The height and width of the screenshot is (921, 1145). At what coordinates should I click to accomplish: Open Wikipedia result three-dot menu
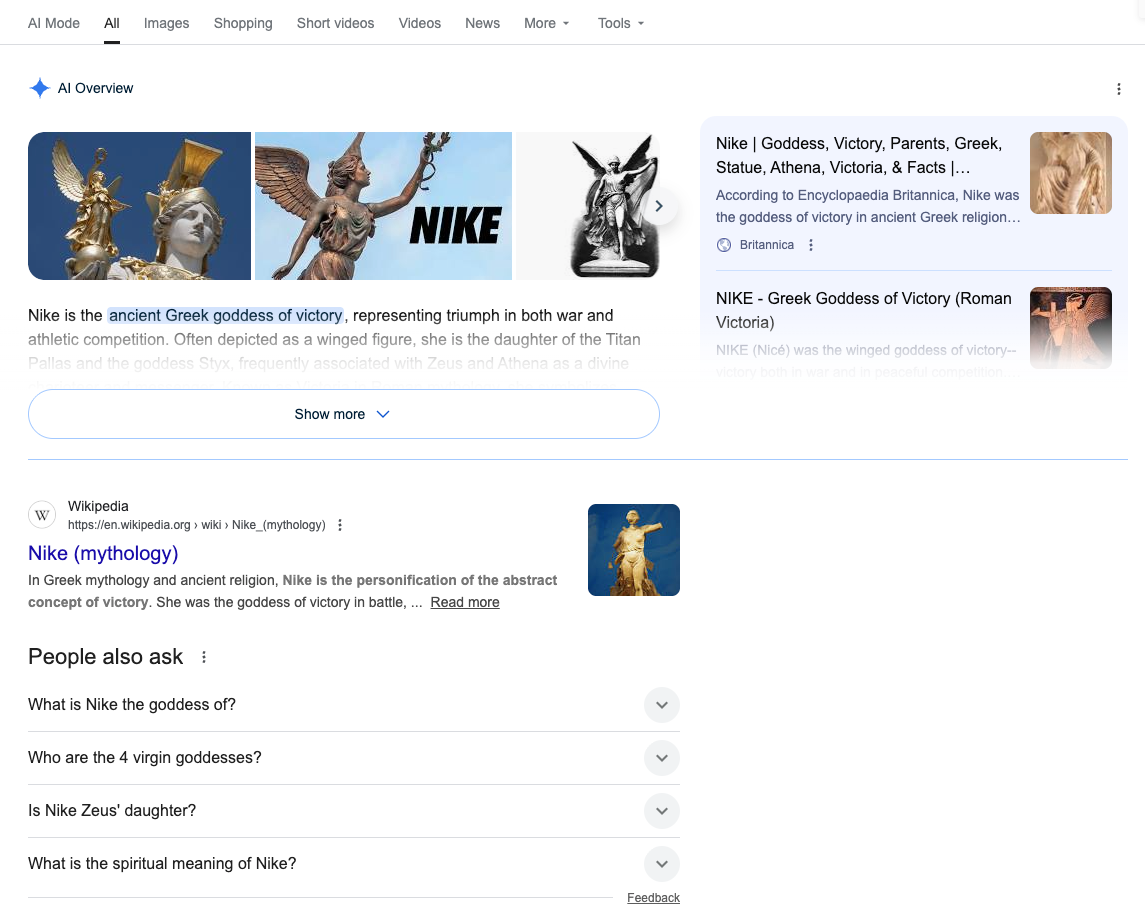[x=340, y=525]
